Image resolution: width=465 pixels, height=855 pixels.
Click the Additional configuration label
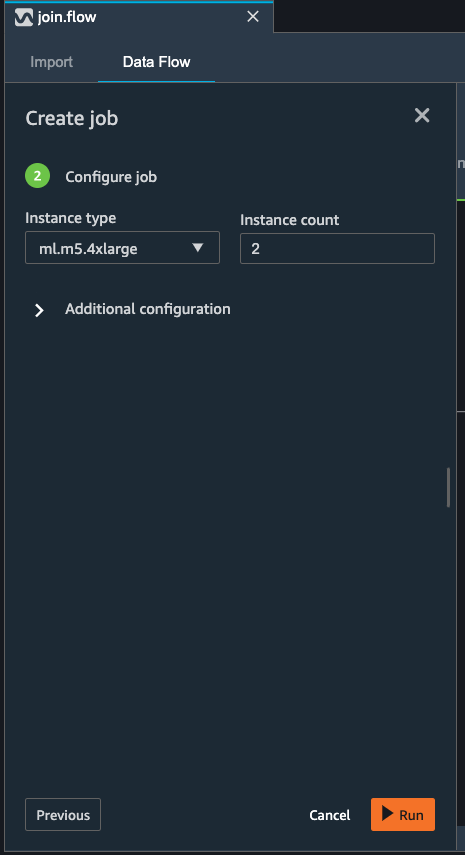click(148, 309)
